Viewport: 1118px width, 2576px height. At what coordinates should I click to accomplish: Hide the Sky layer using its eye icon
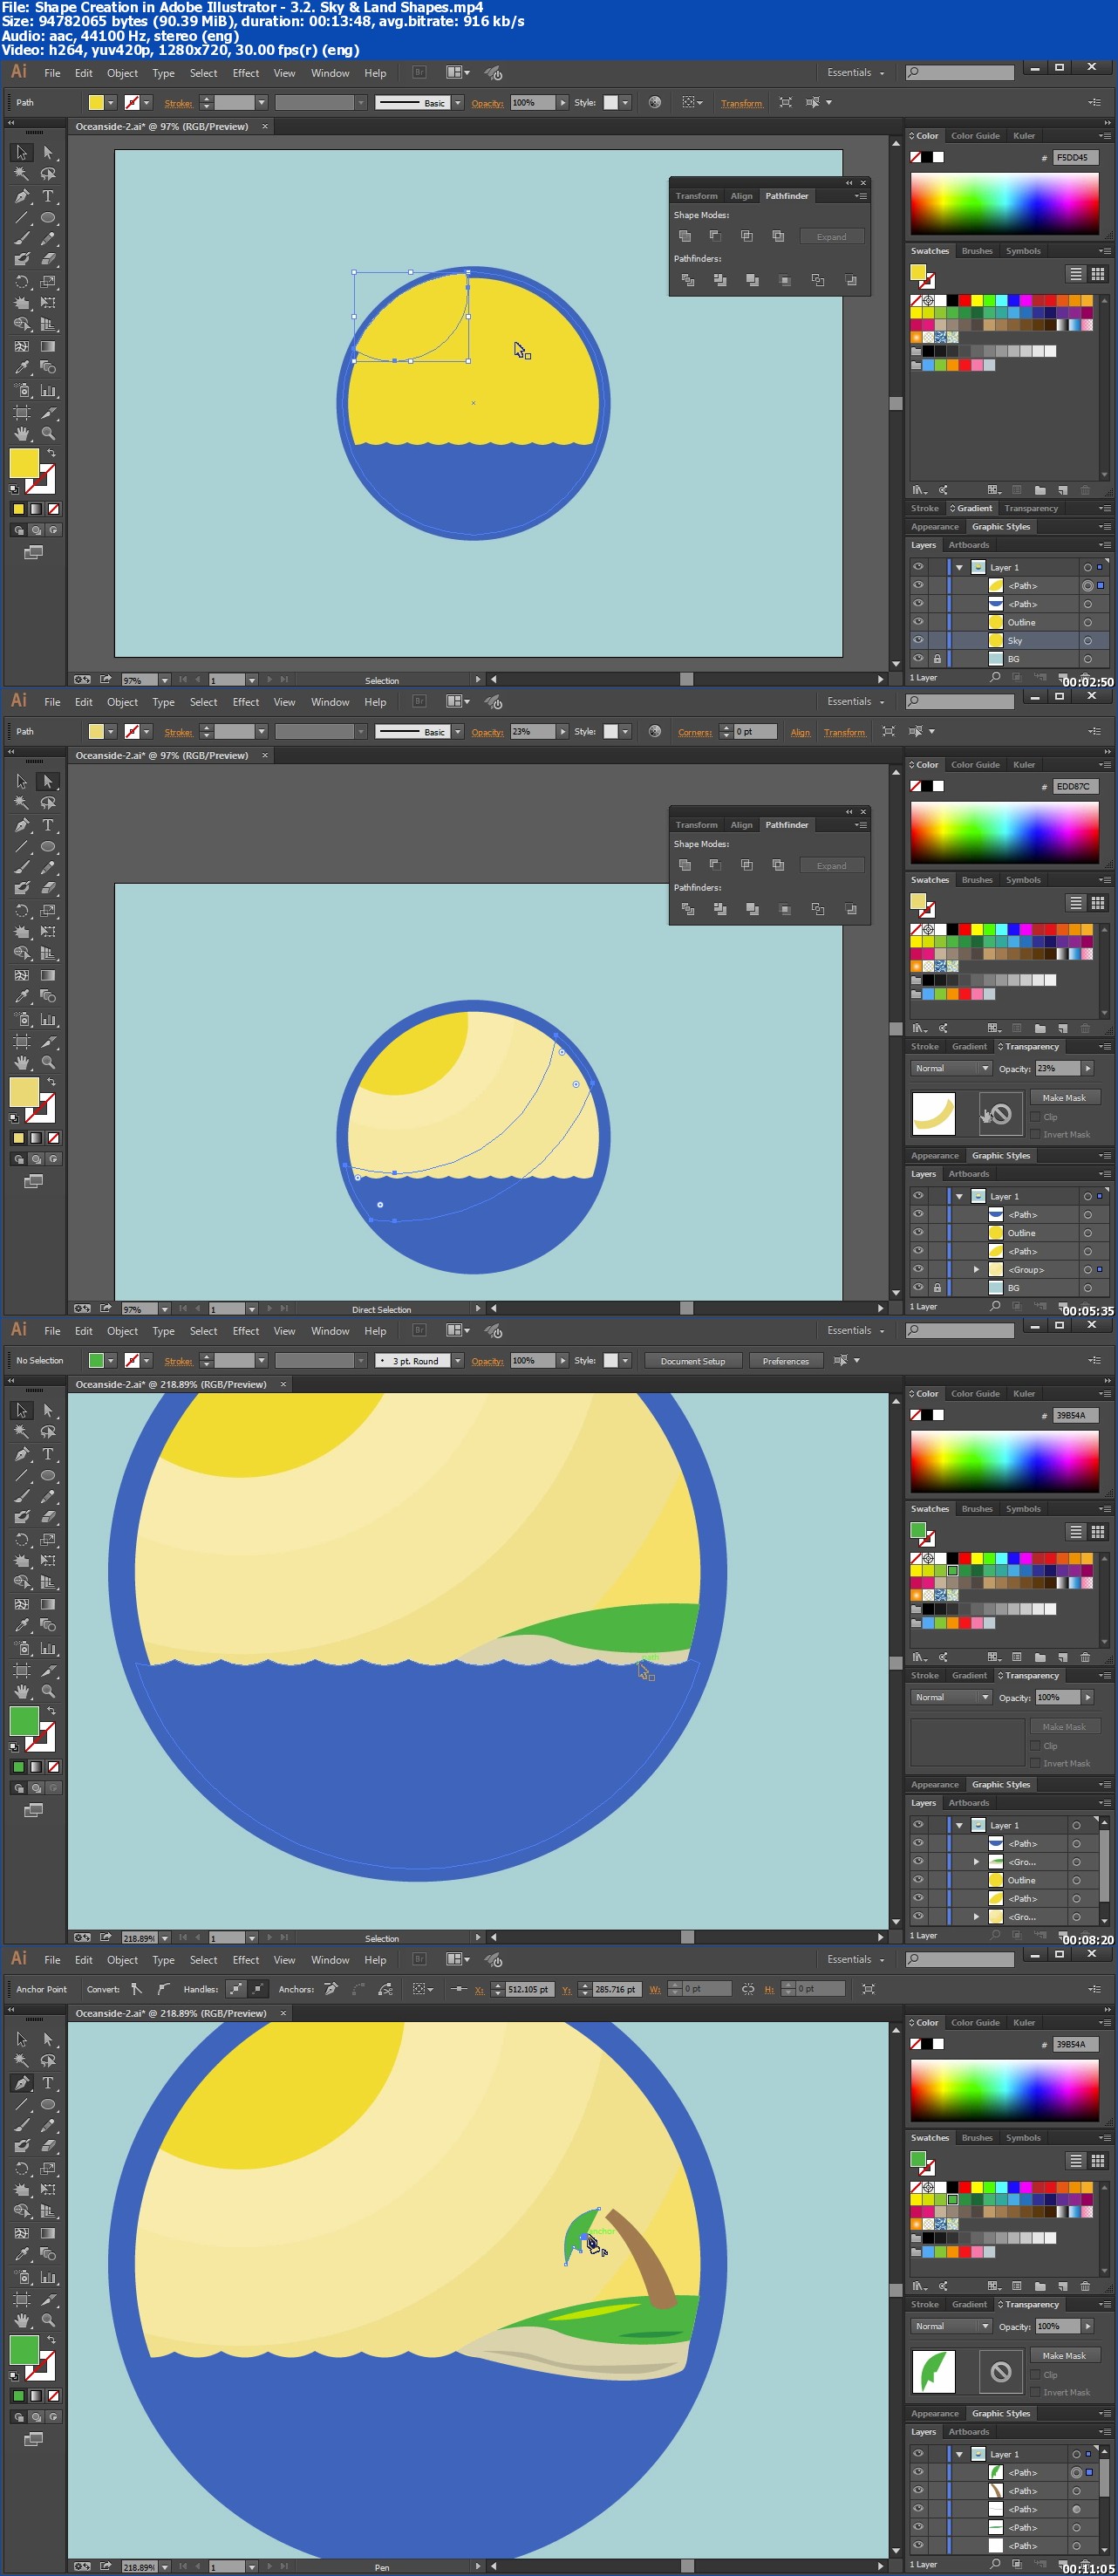point(917,640)
